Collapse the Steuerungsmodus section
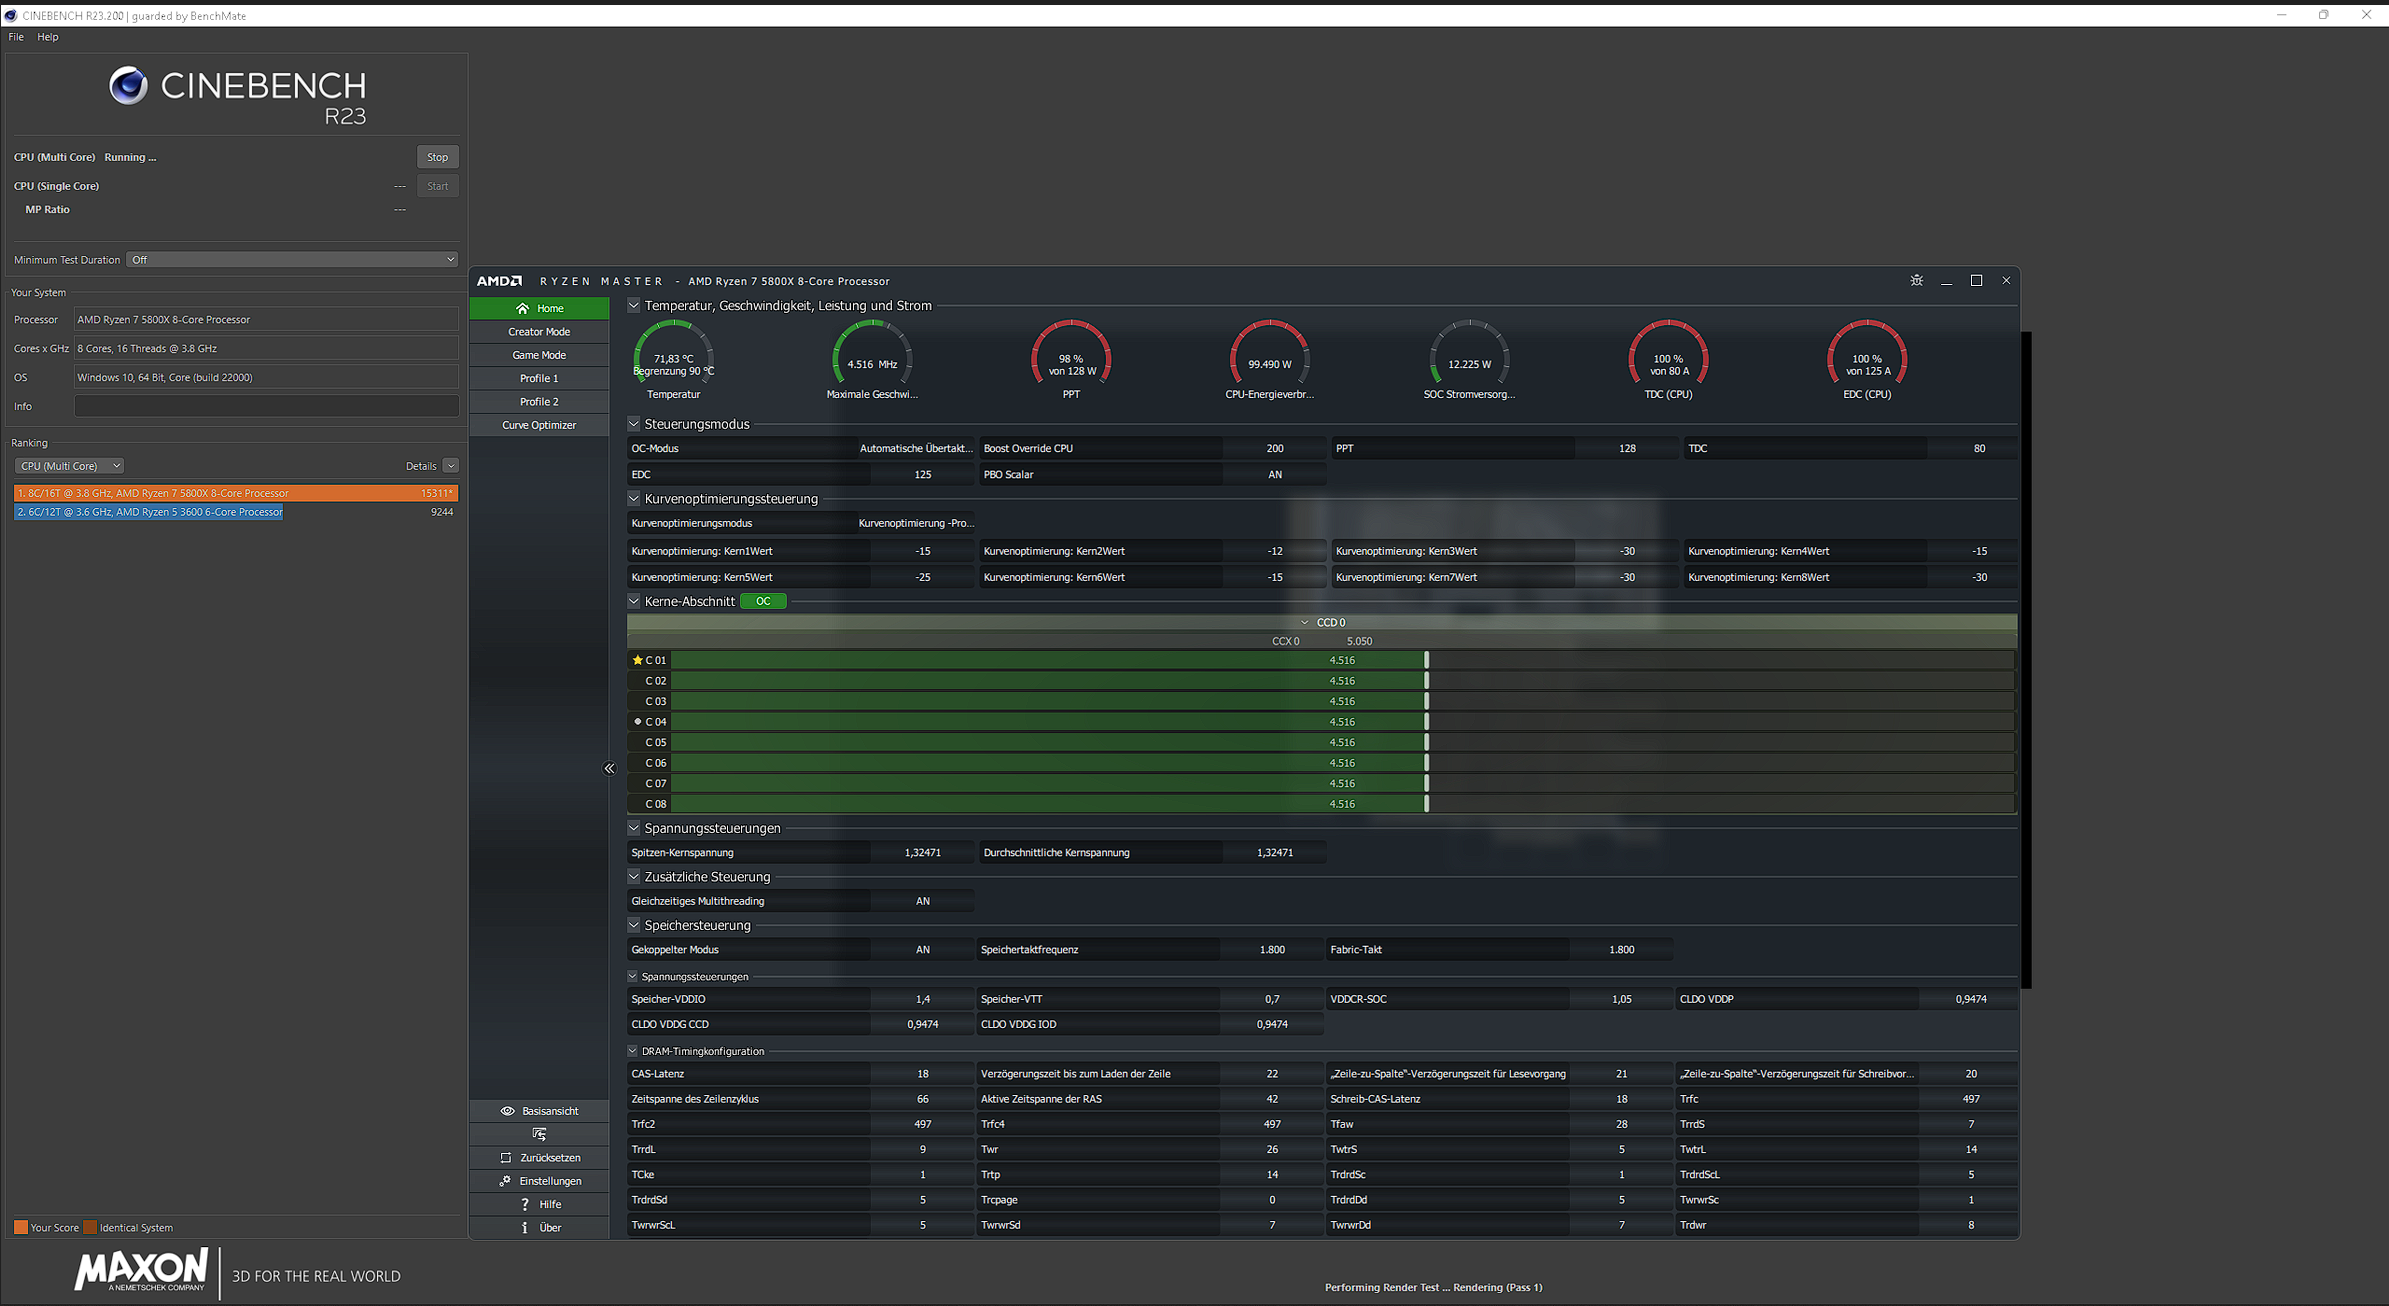This screenshot has width=2389, height=1306. [634, 424]
